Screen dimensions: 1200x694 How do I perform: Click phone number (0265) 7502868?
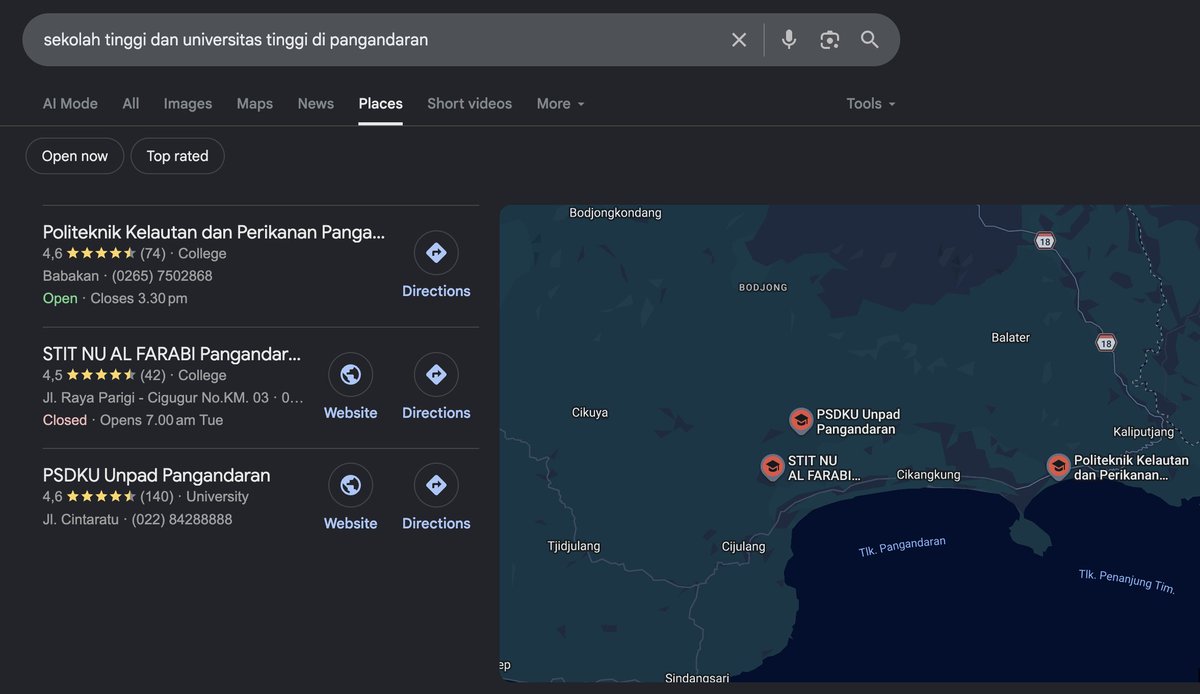tap(162, 276)
